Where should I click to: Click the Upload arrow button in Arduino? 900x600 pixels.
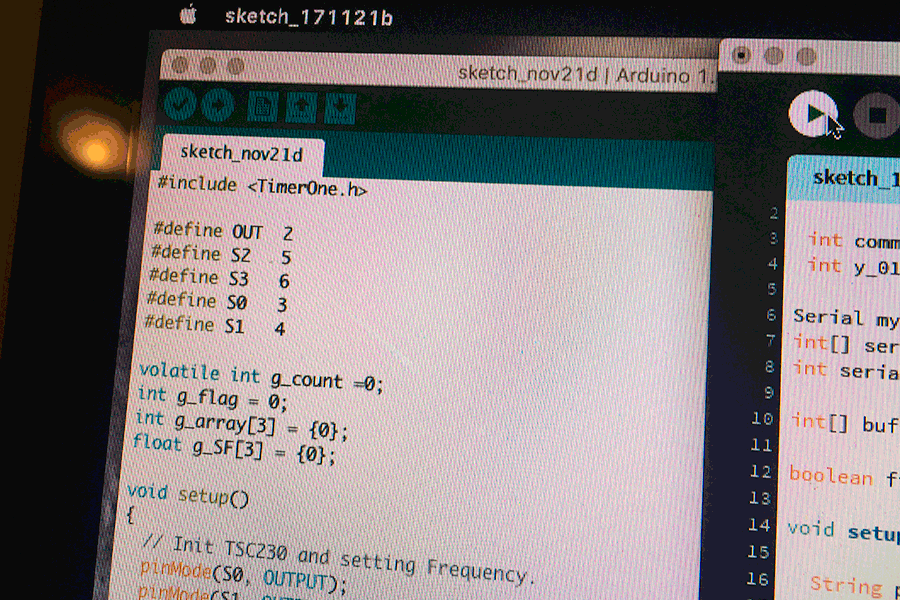coord(217,105)
